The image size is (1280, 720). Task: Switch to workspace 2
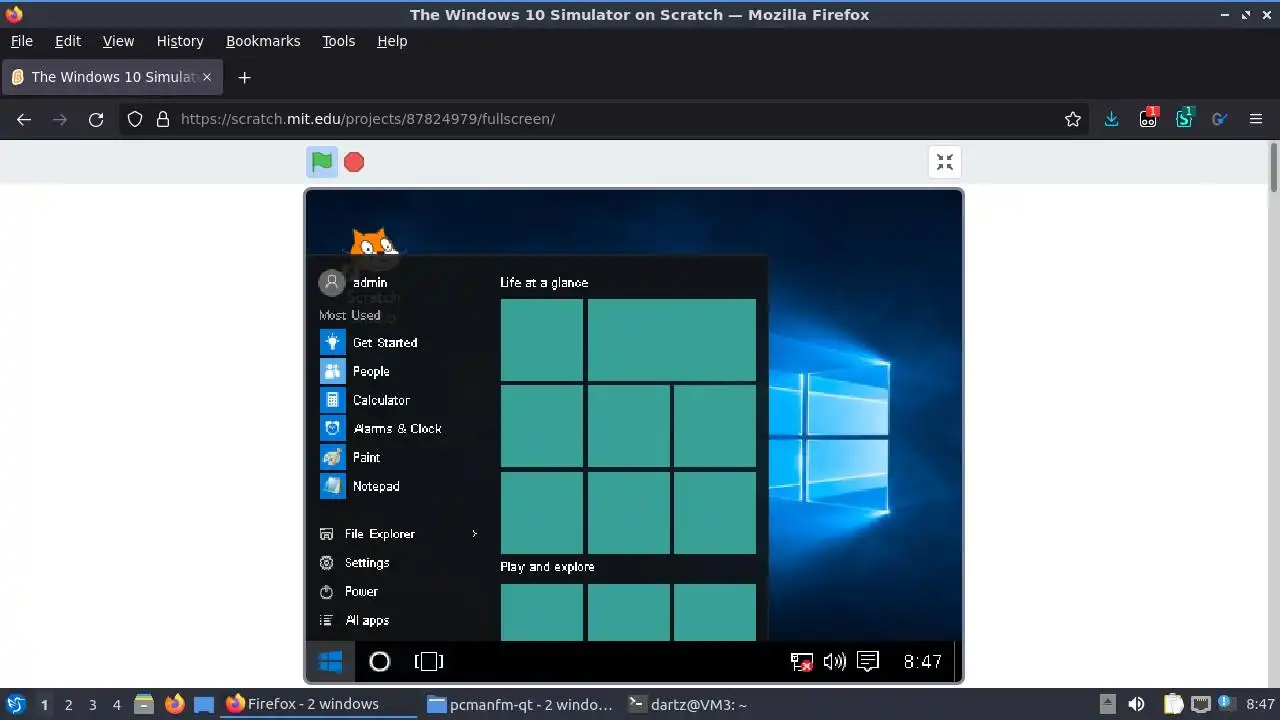coord(68,705)
